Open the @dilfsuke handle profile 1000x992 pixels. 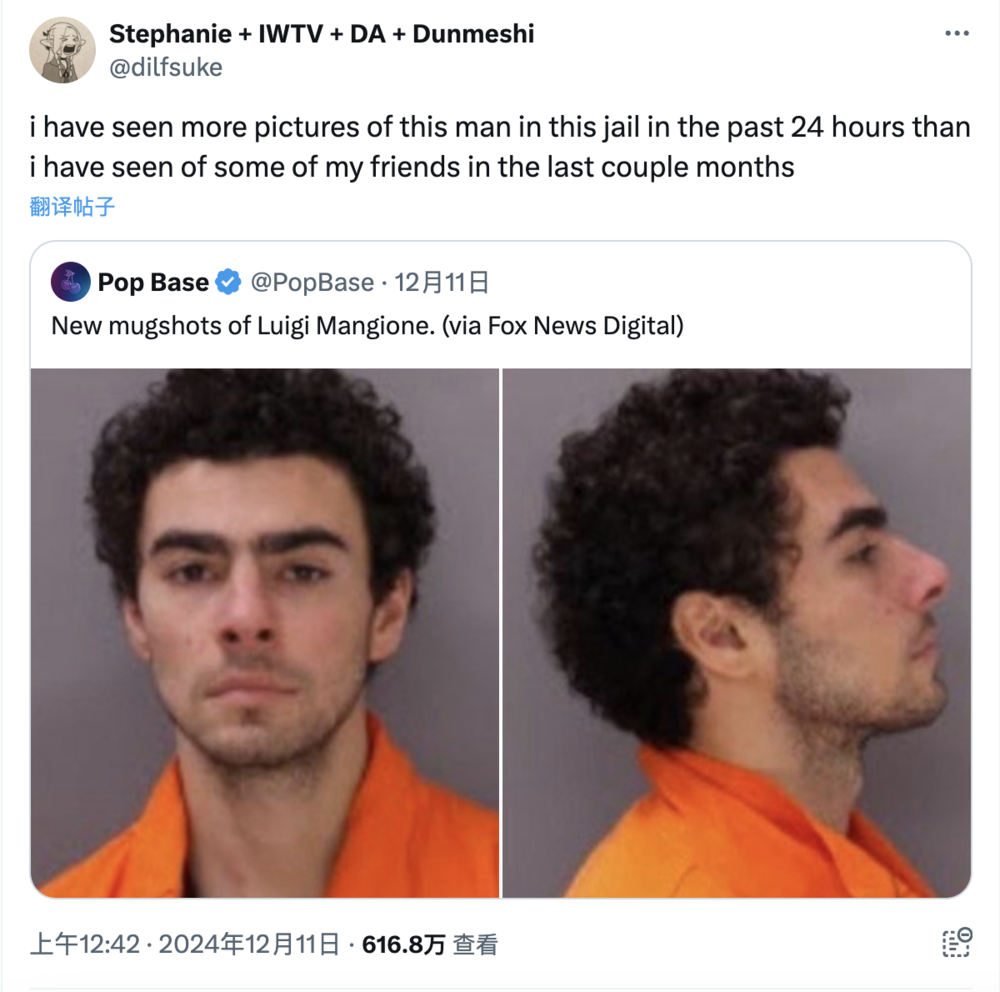pos(166,67)
